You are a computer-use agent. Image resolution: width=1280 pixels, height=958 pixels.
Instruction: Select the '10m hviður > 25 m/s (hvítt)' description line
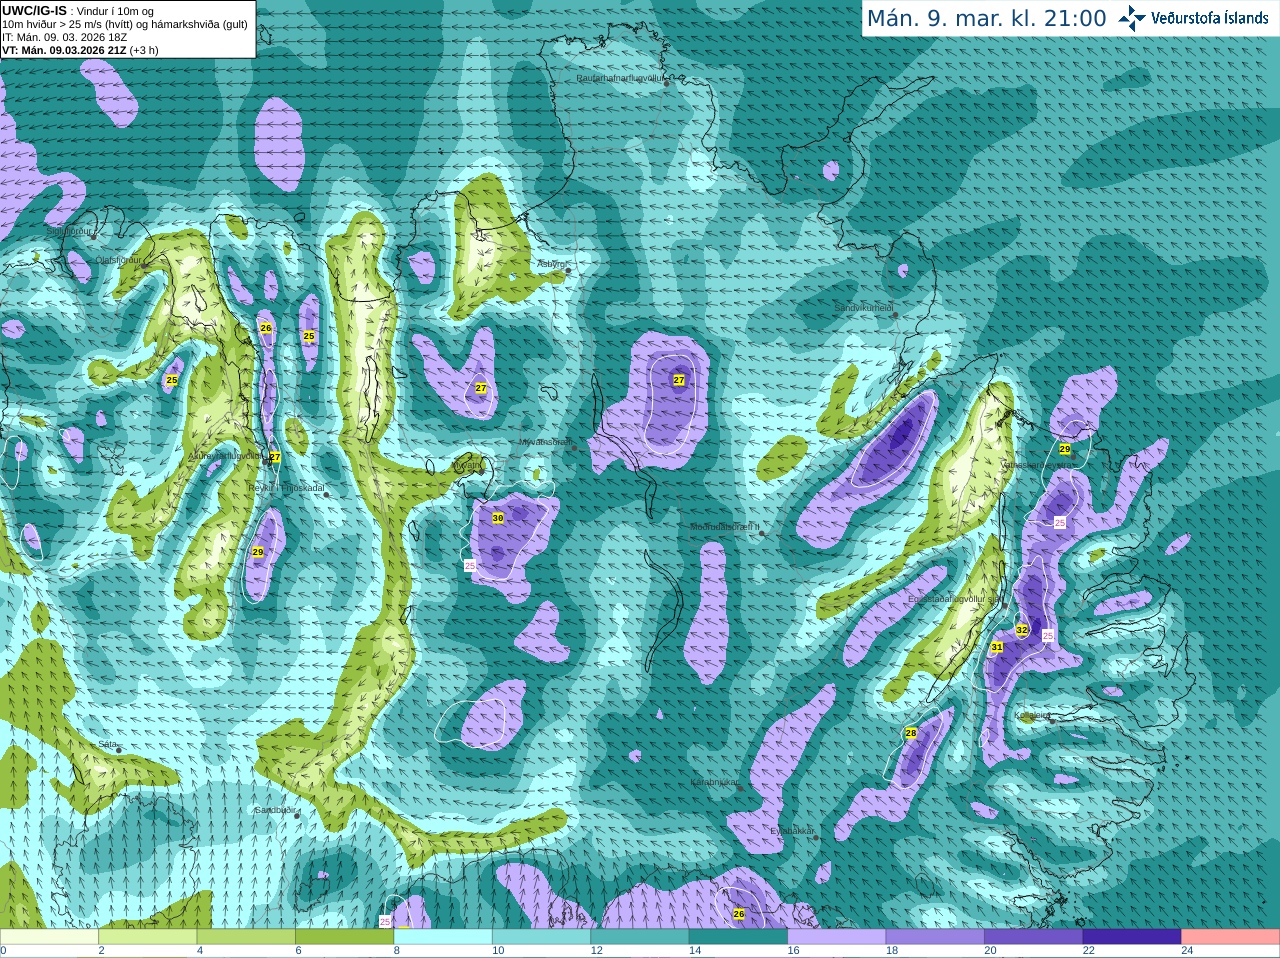[126, 23]
